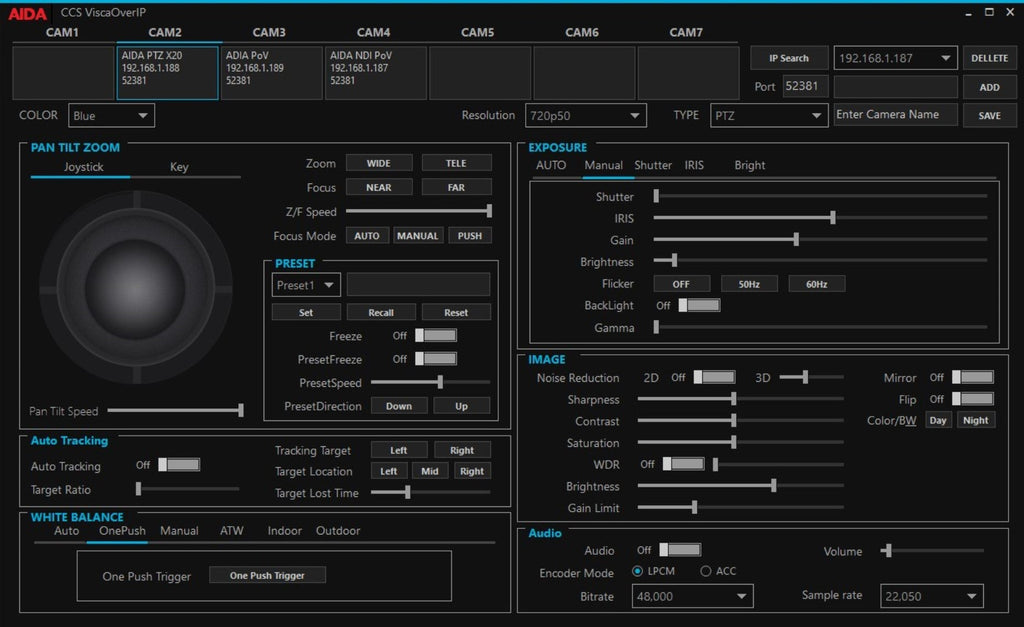Select the AIDA PTZ X20 camera tile
Screen dimensions: 1024x627
(167, 72)
